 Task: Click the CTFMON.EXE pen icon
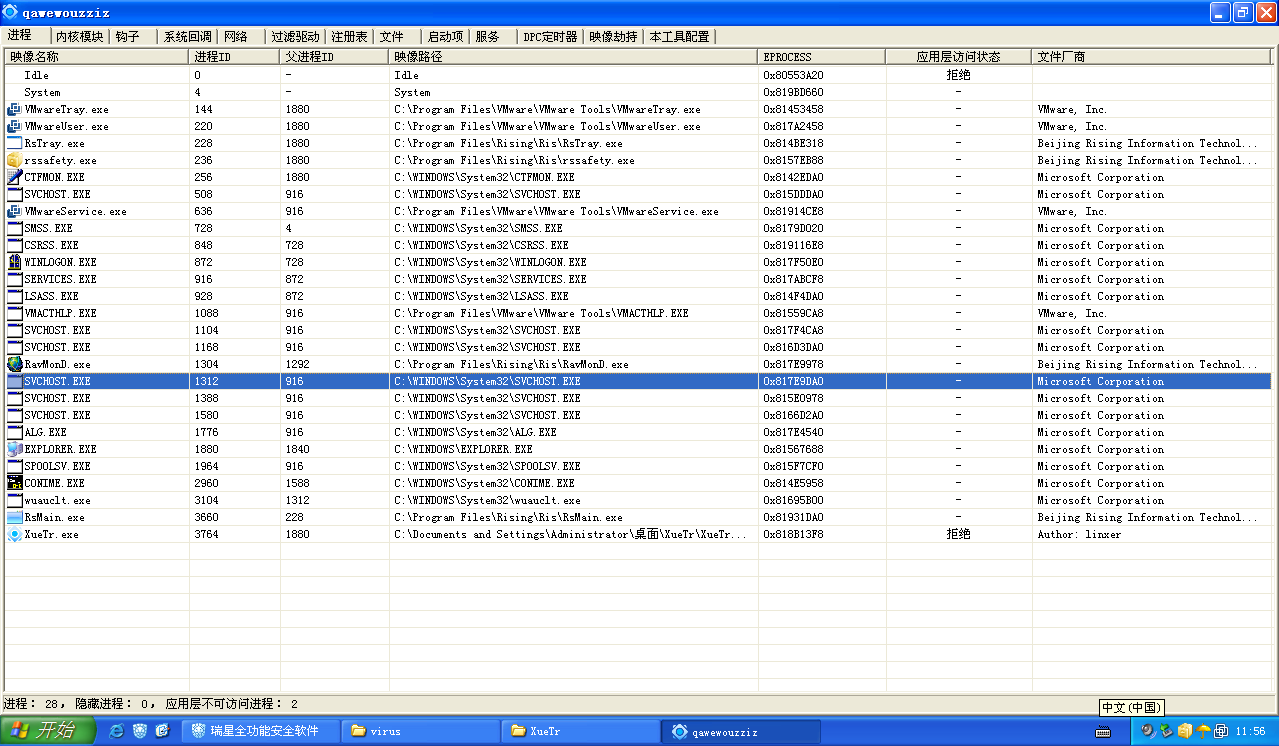[x=14, y=177]
